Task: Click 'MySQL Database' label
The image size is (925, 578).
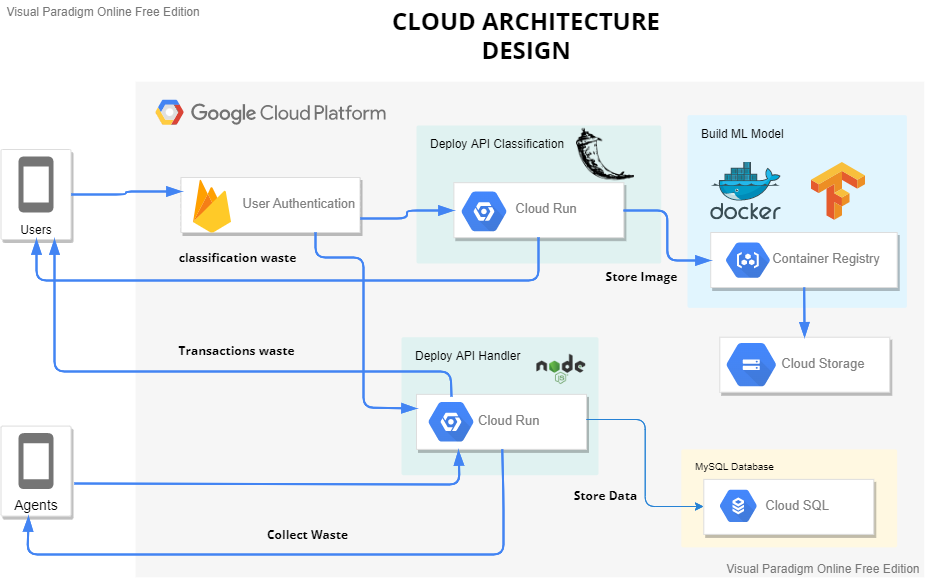Action: [x=734, y=467]
